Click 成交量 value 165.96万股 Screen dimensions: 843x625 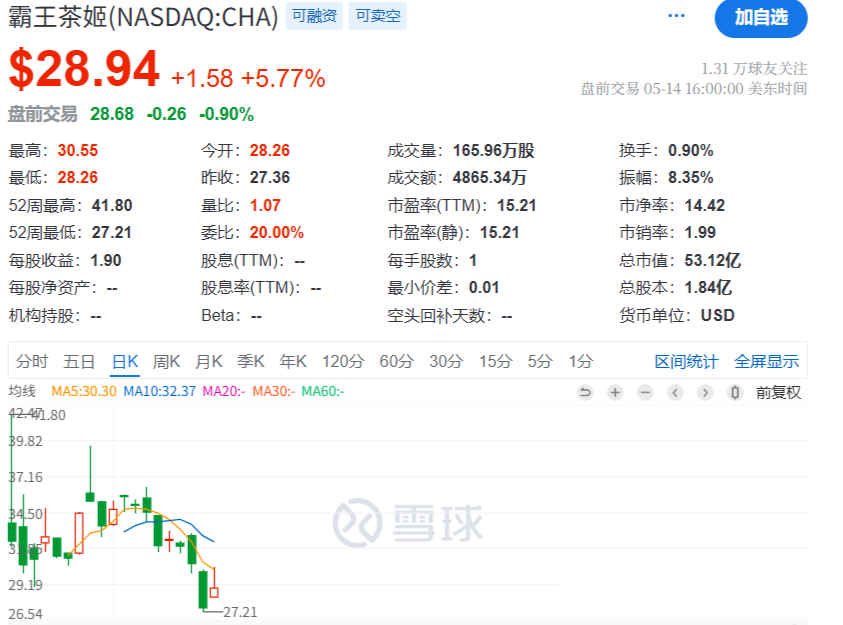point(494,150)
